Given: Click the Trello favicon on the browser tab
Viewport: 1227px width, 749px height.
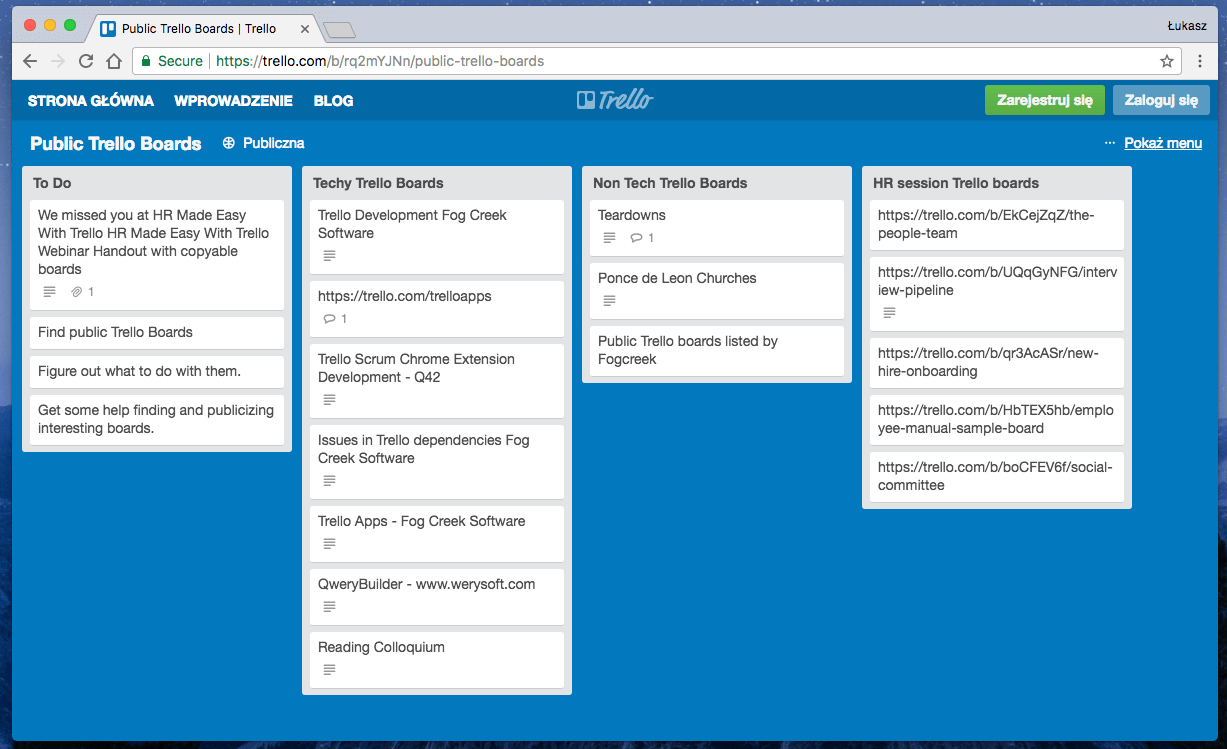Looking at the screenshot, I should pyautogui.click(x=108, y=29).
